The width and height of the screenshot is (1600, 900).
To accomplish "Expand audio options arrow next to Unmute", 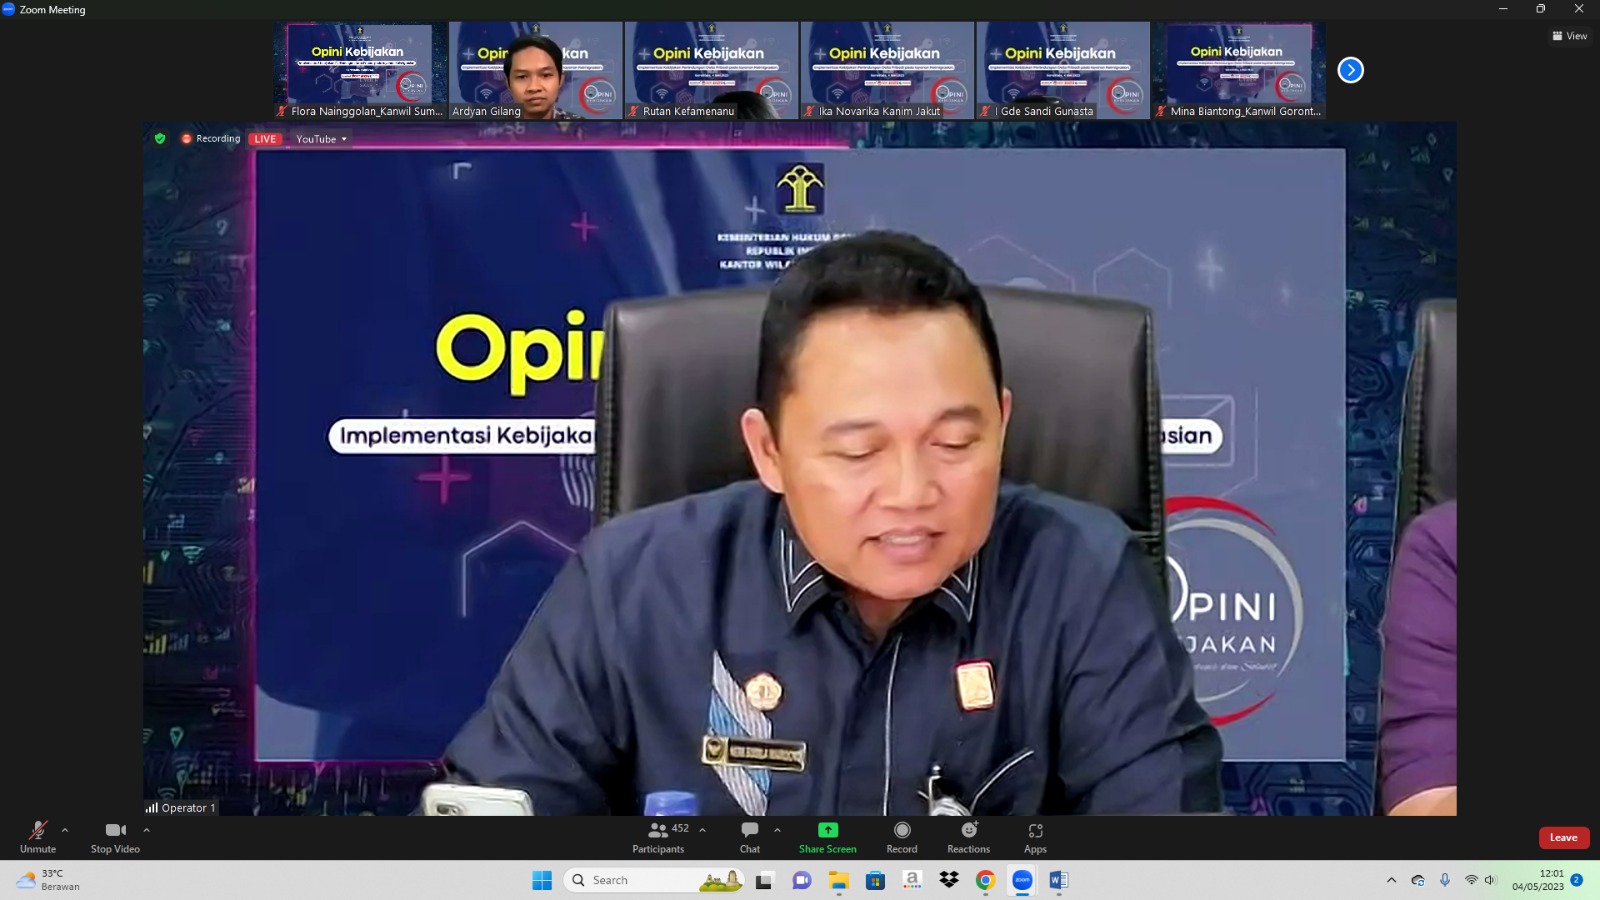I will coord(65,830).
